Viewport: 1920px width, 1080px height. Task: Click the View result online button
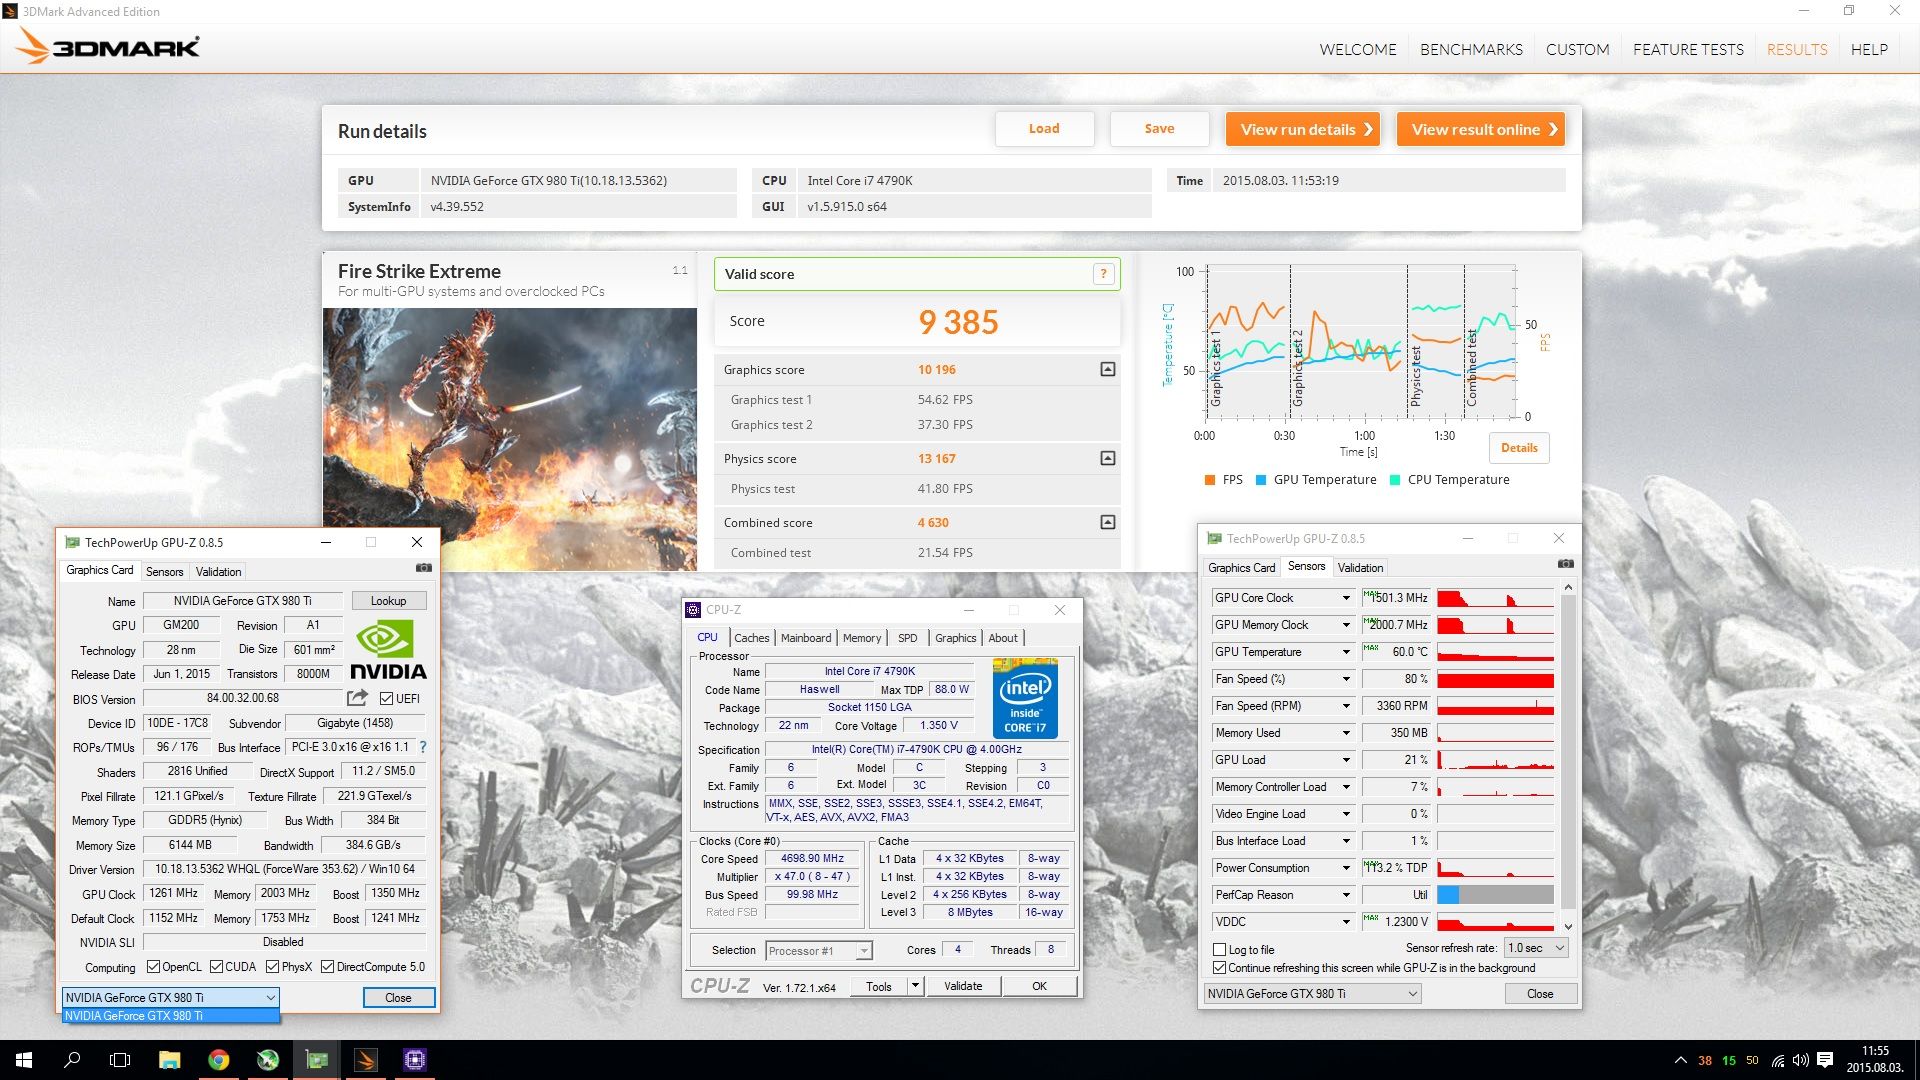1480,129
